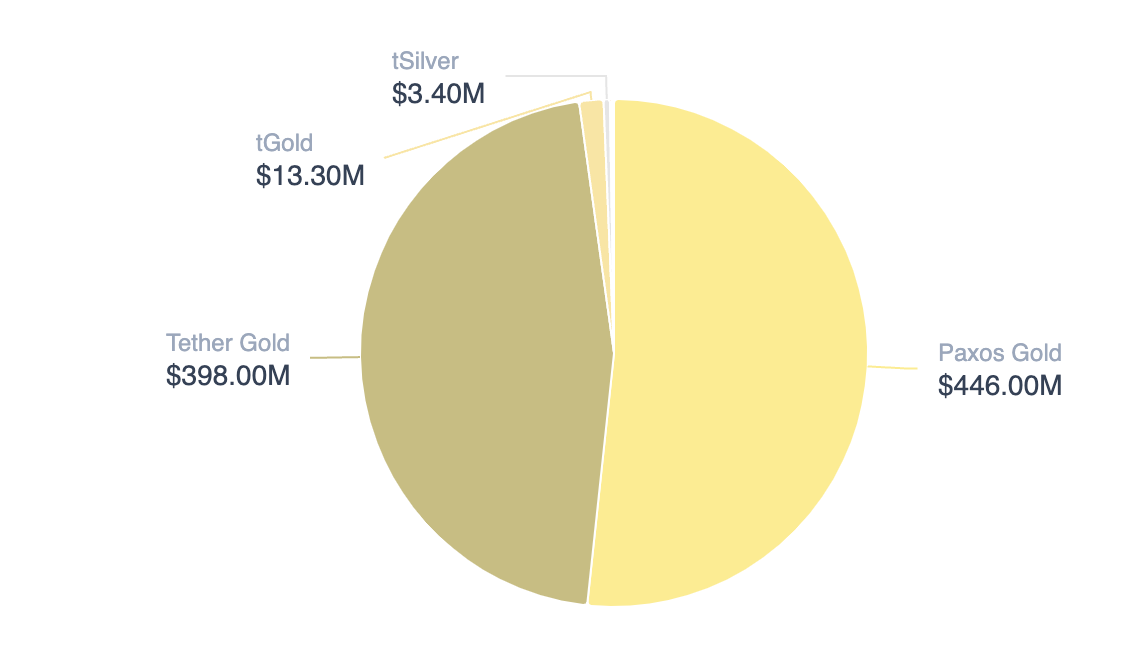Viewport: 1148px width, 646px height.
Task: Click the white divider between Paxos and Tether slices
Action: 600,480
